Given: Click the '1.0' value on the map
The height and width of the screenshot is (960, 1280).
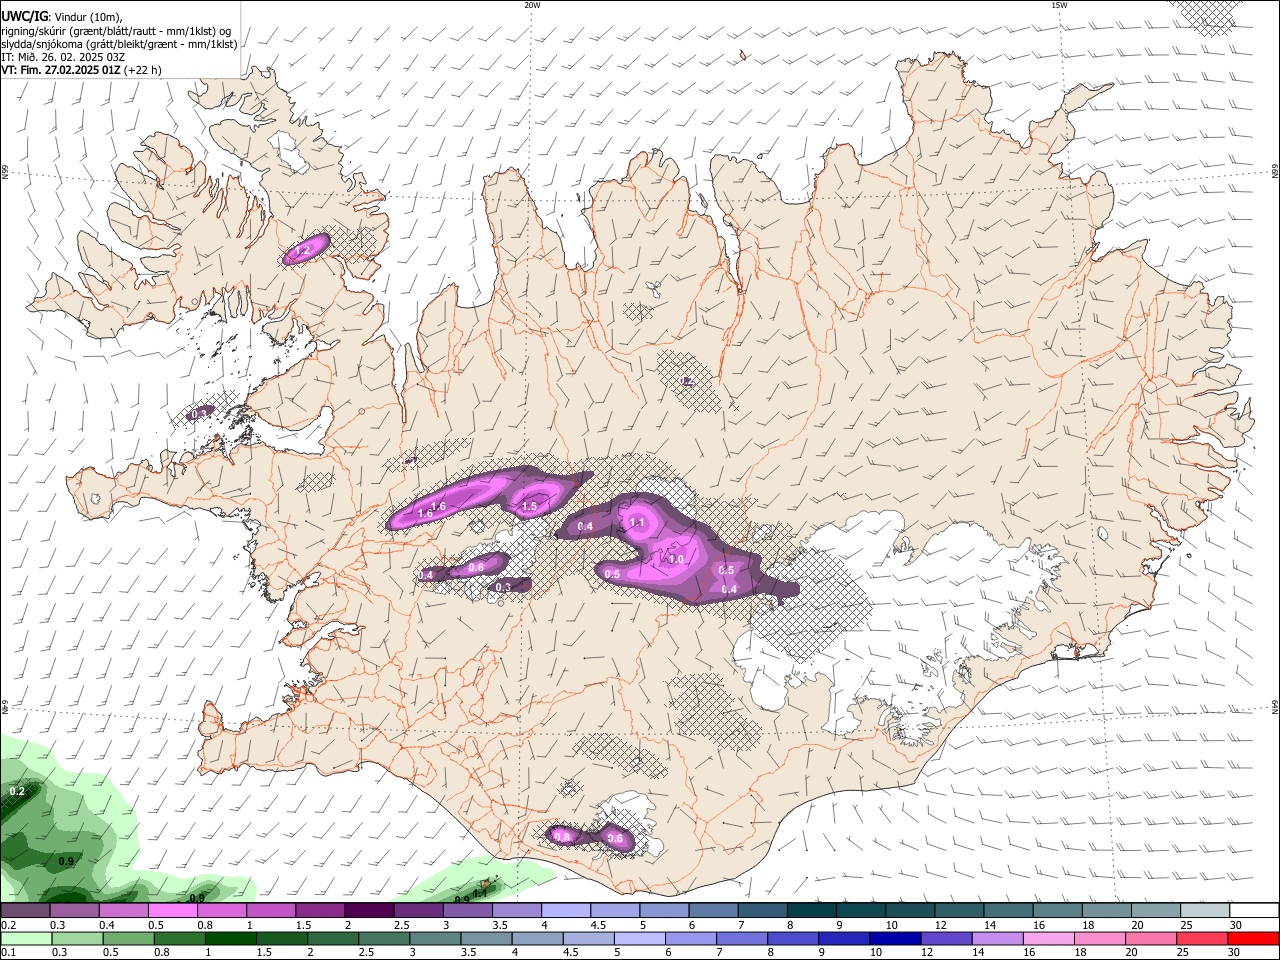Looking at the screenshot, I should coord(676,560).
